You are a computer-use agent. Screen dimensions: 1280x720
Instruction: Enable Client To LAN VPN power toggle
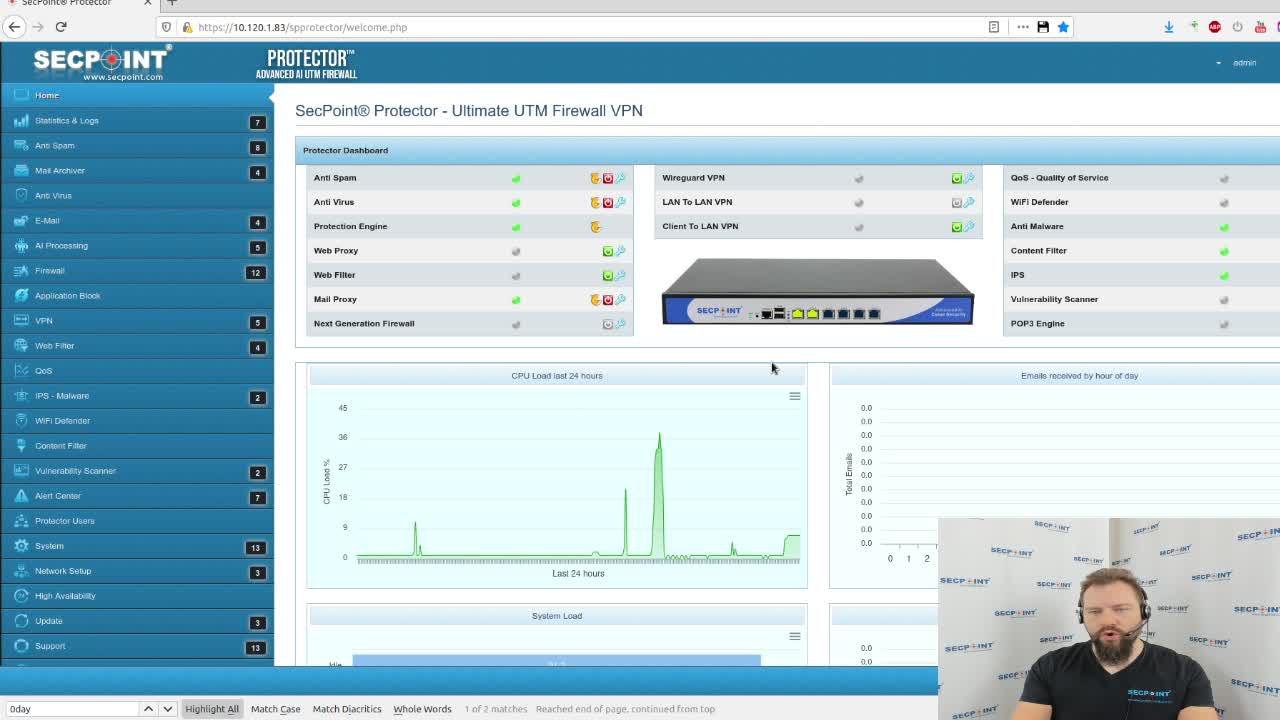point(956,226)
